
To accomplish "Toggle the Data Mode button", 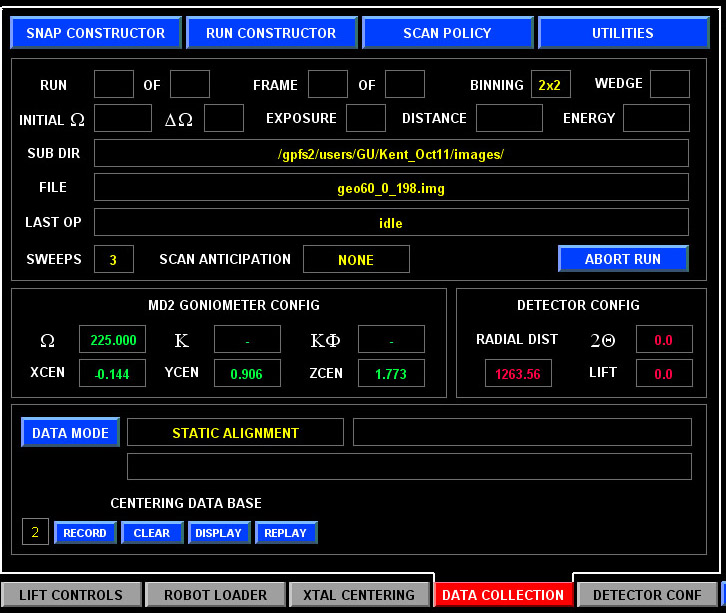I will [x=70, y=433].
